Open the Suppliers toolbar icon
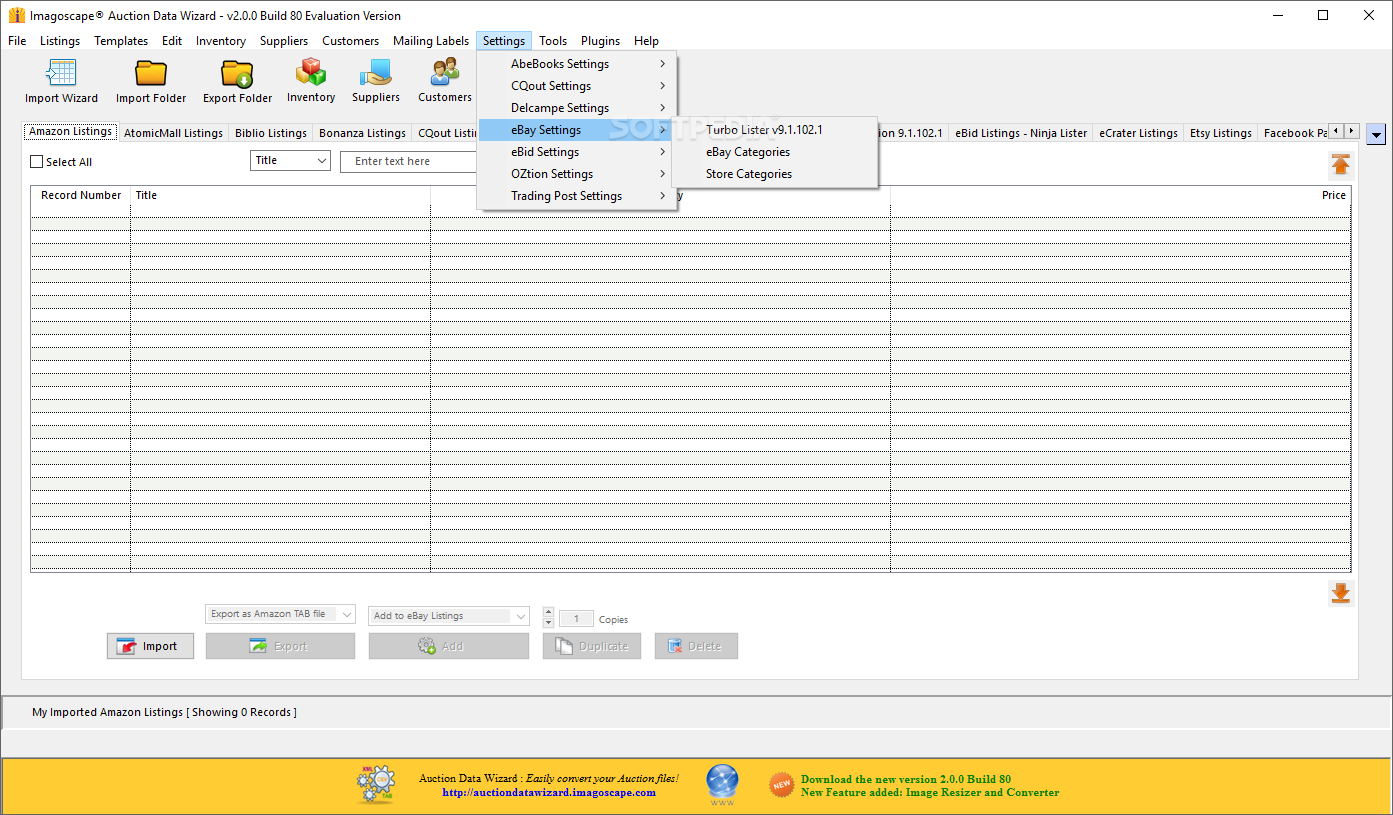 tap(376, 81)
